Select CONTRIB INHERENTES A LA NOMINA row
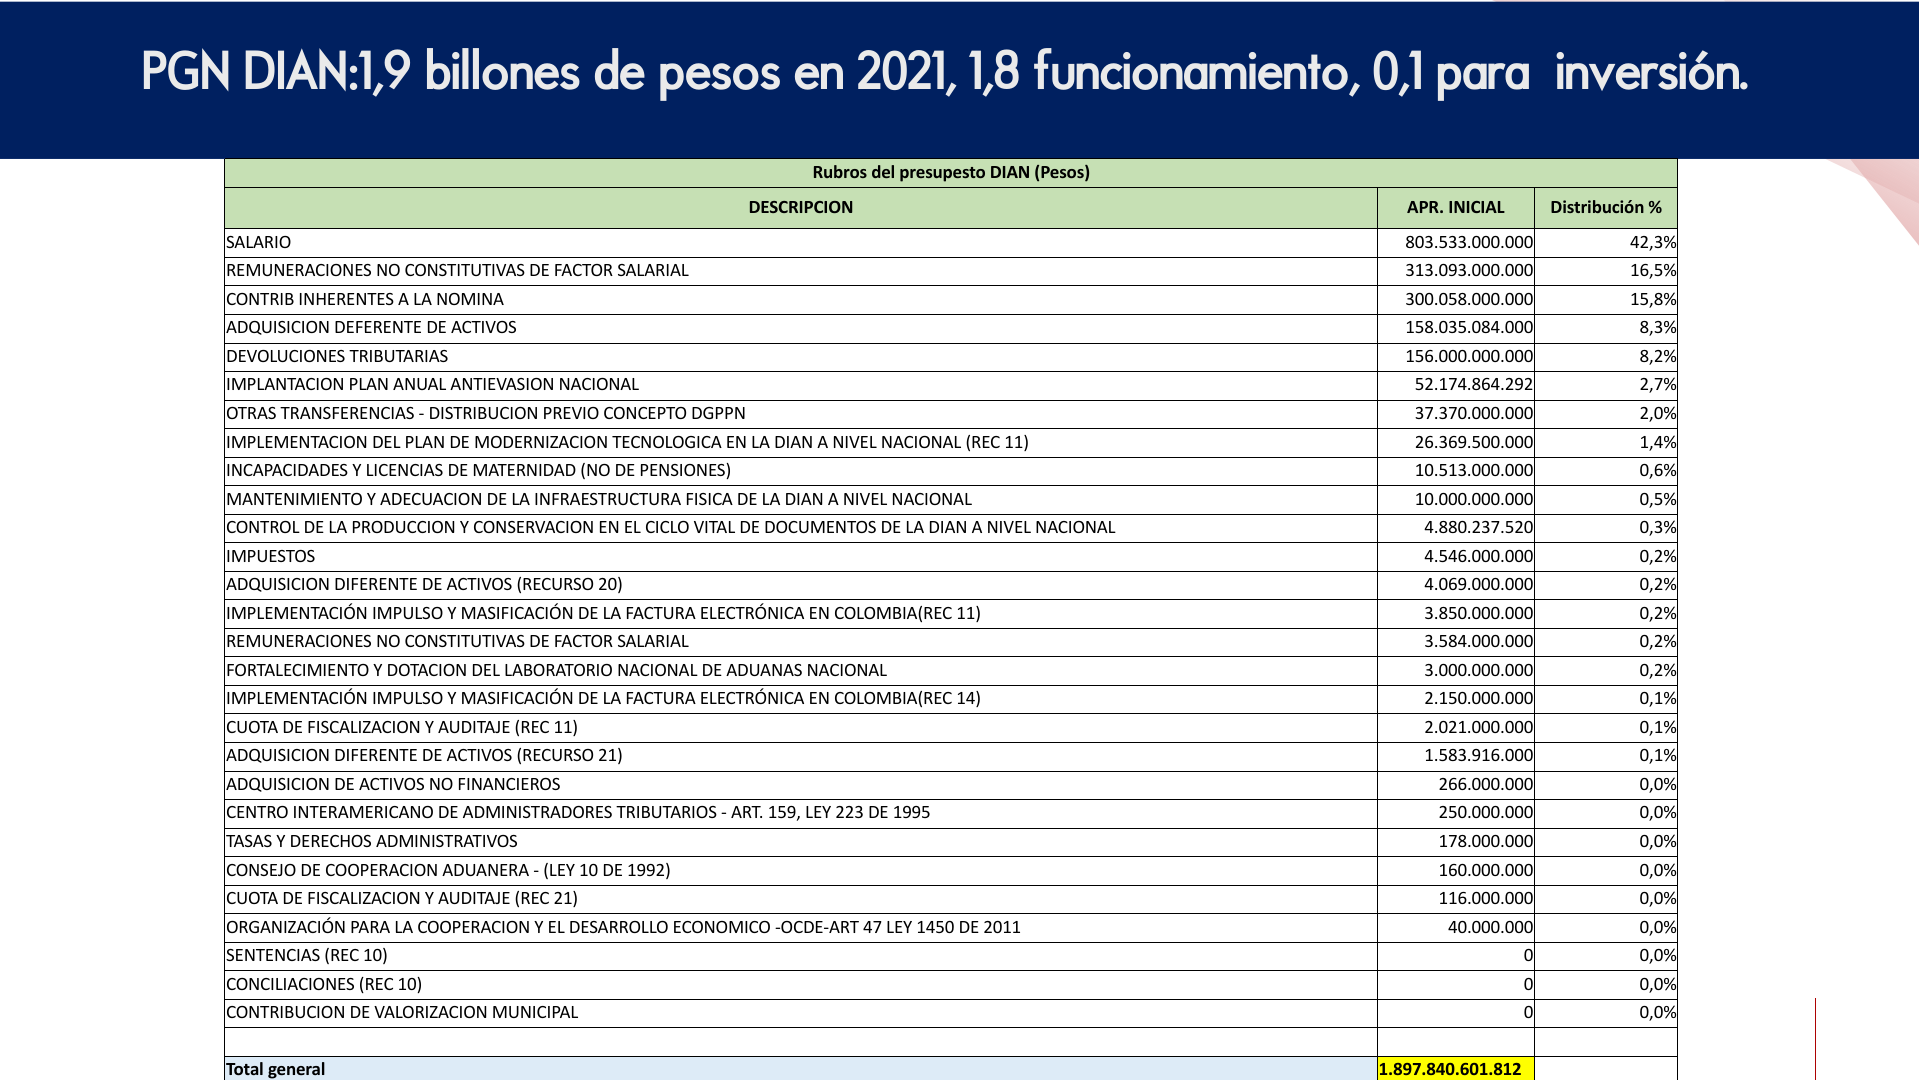 pos(365,299)
